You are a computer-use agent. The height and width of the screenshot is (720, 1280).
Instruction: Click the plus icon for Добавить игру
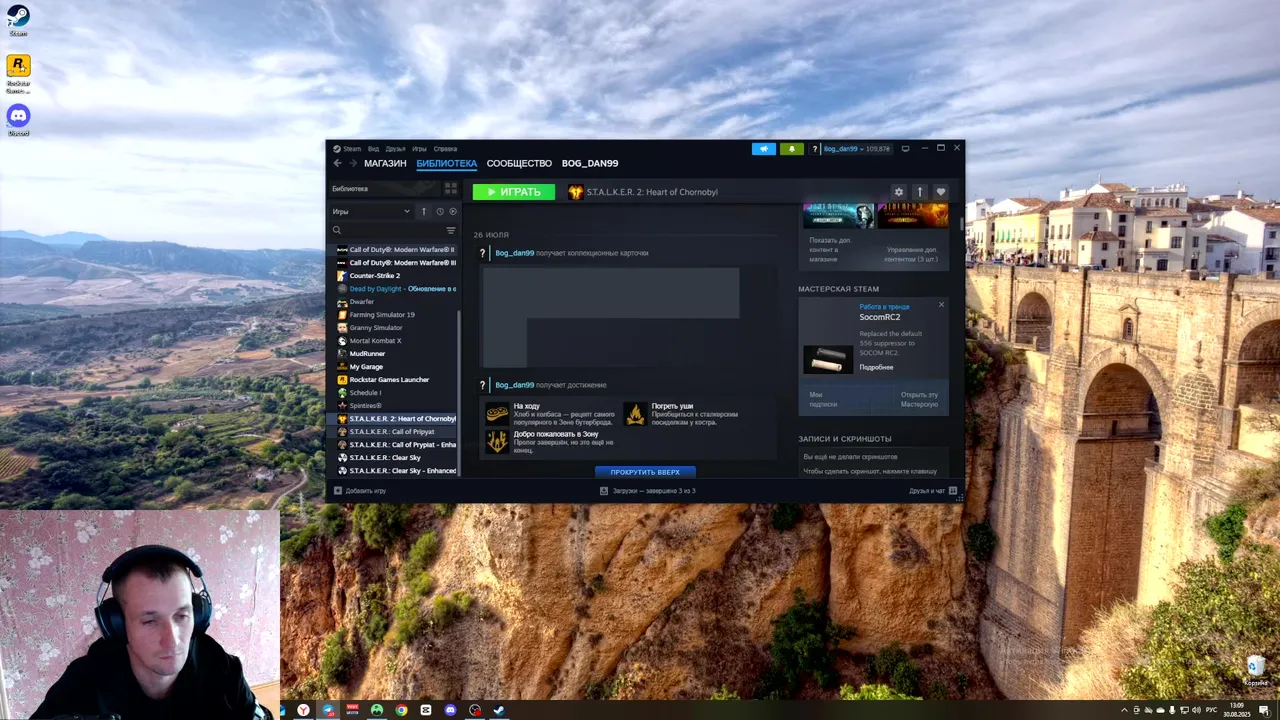click(338, 491)
